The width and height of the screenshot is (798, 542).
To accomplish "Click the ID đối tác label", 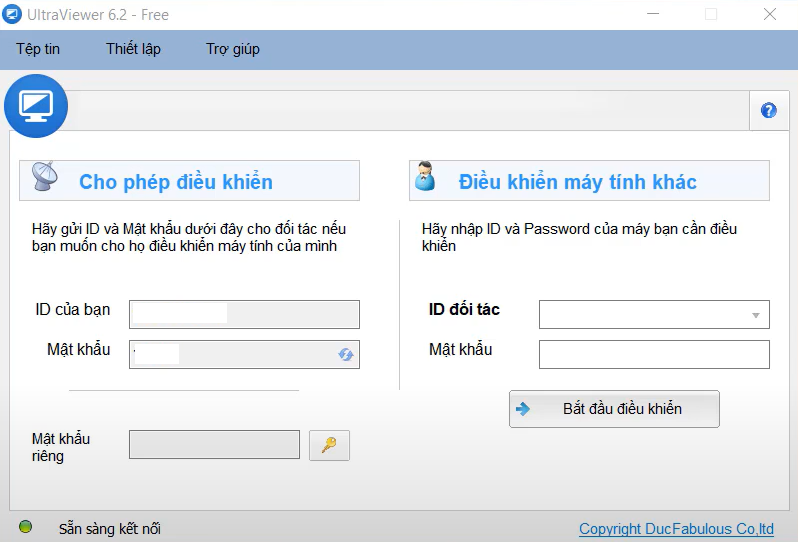I will 464,309.
